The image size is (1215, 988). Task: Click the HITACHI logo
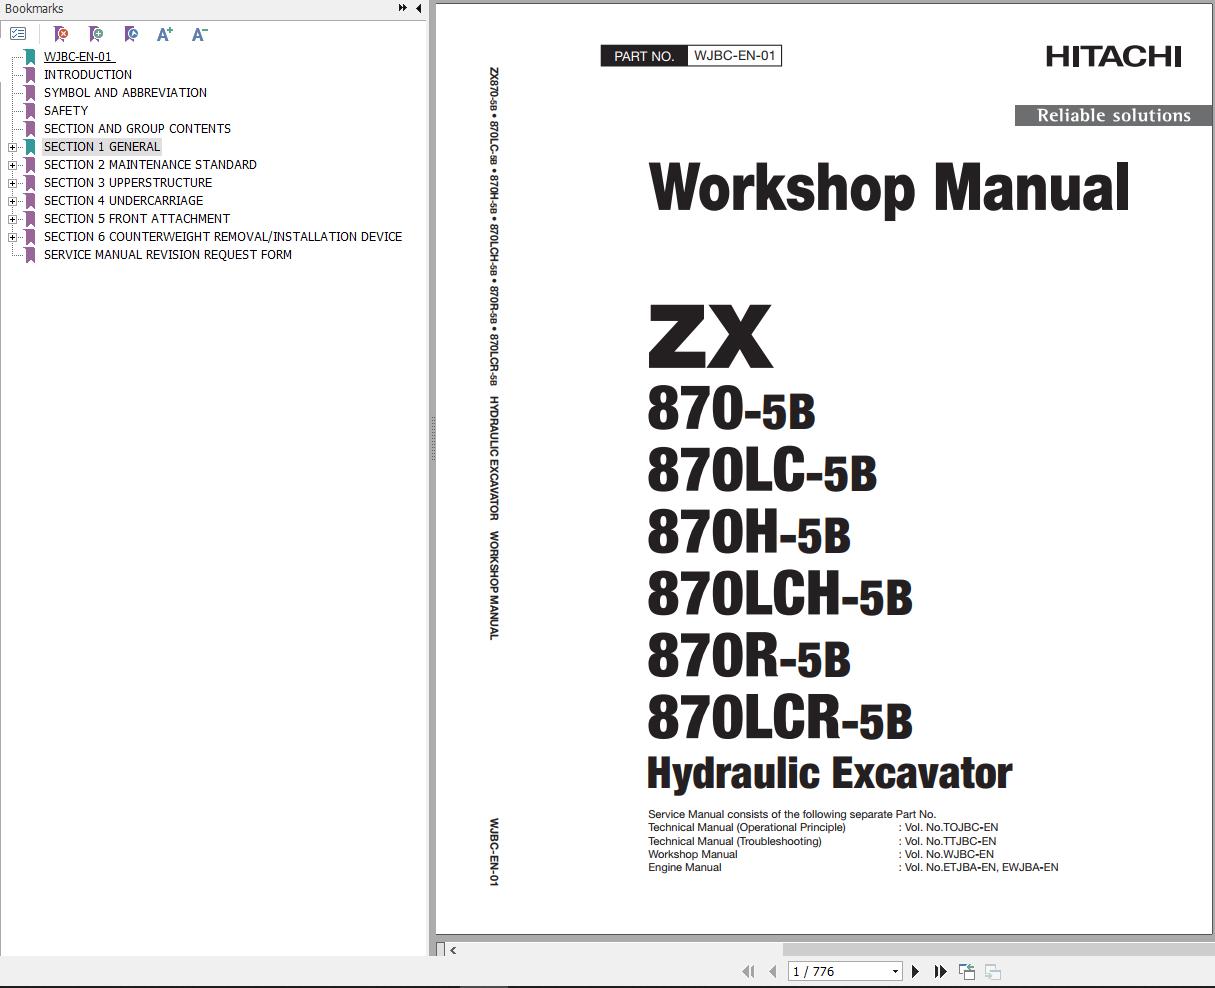coord(1114,57)
